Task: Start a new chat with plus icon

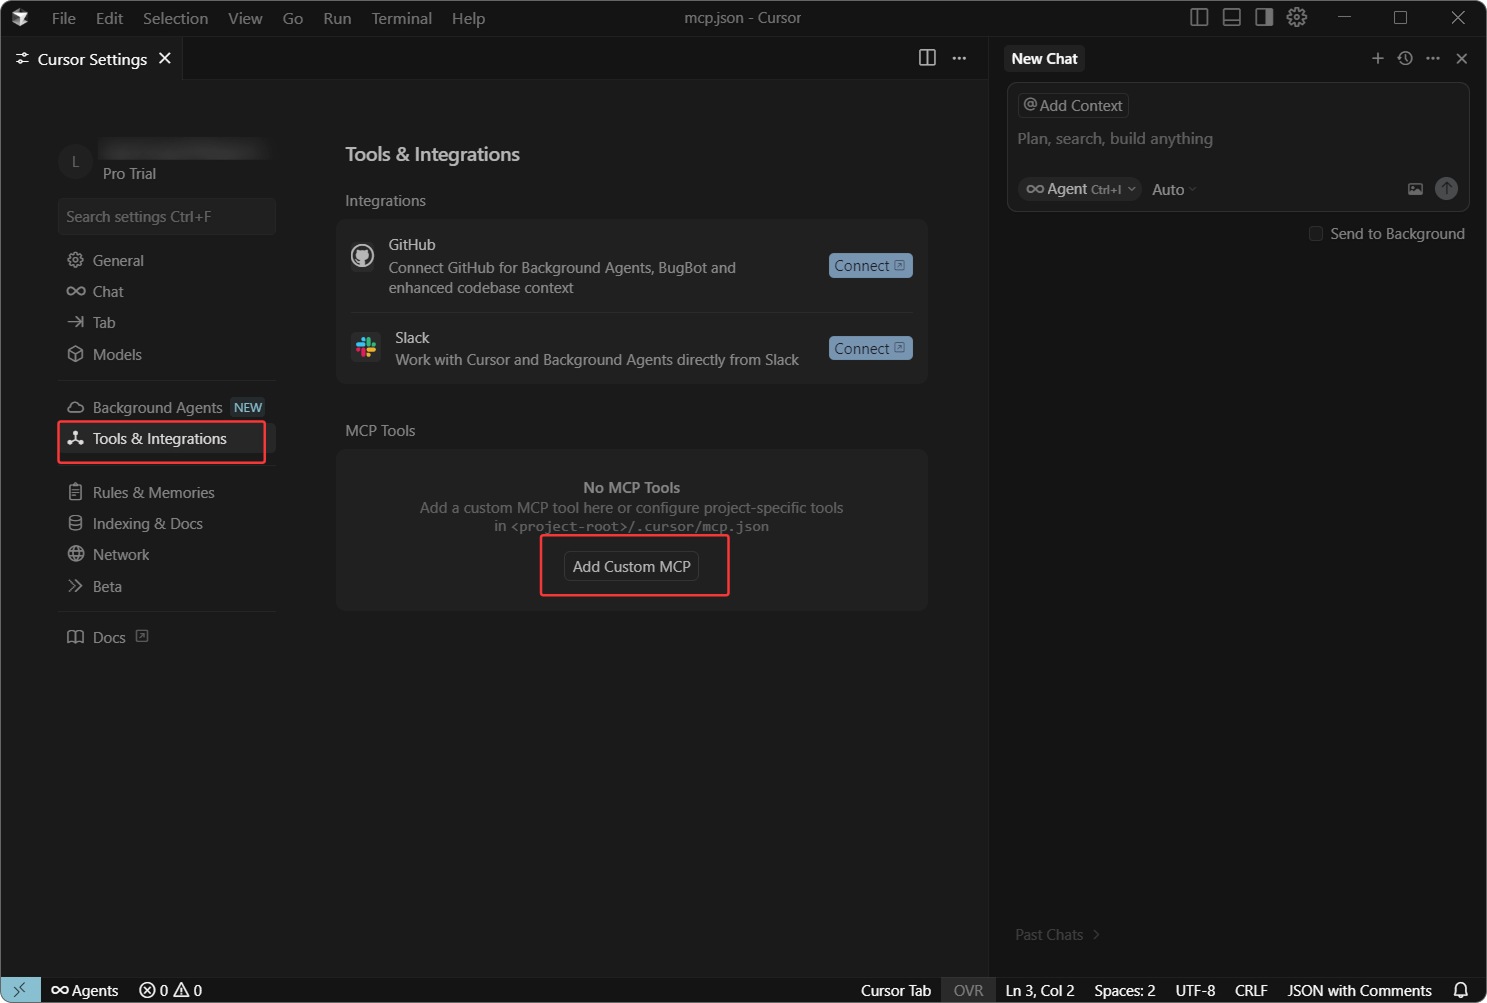Action: (1377, 58)
